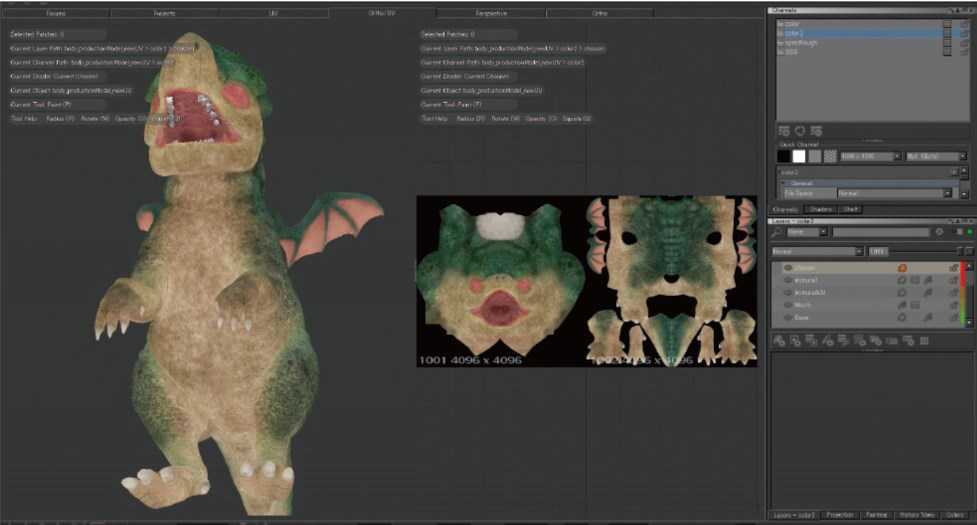977x525 pixels.
Task: Open the quick channel resolution dropdown
Action: tap(870, 156)
